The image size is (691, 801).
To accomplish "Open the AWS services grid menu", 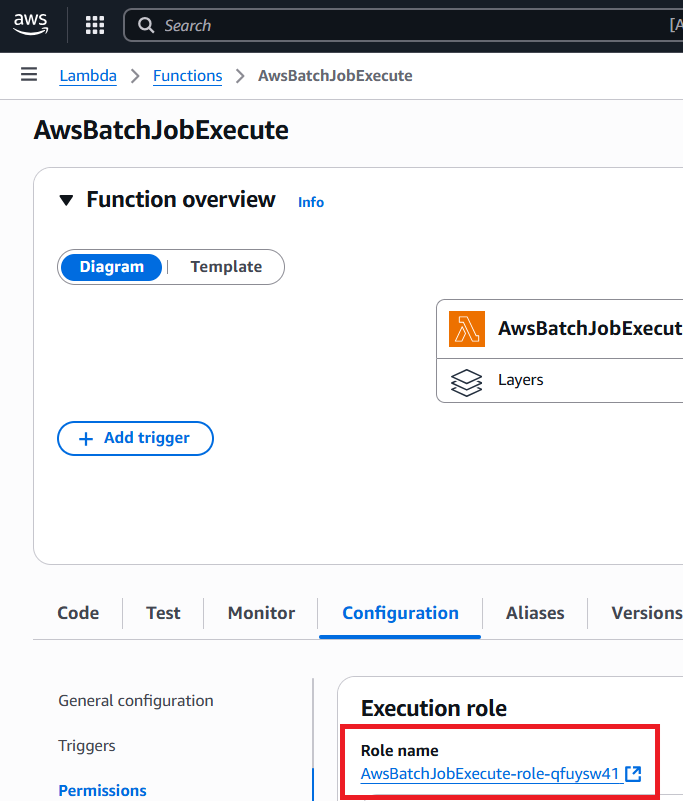I will click(x=95, y=25).
